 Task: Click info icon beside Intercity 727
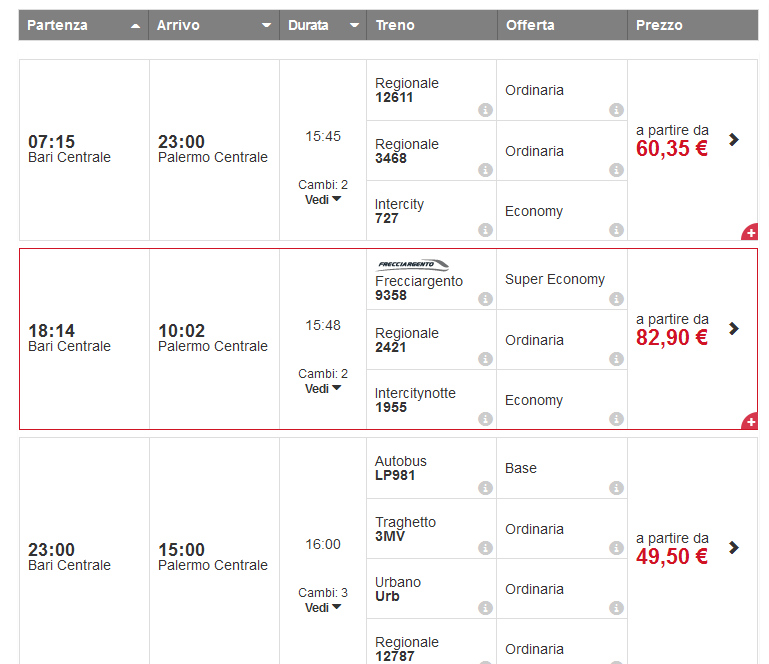485,230
